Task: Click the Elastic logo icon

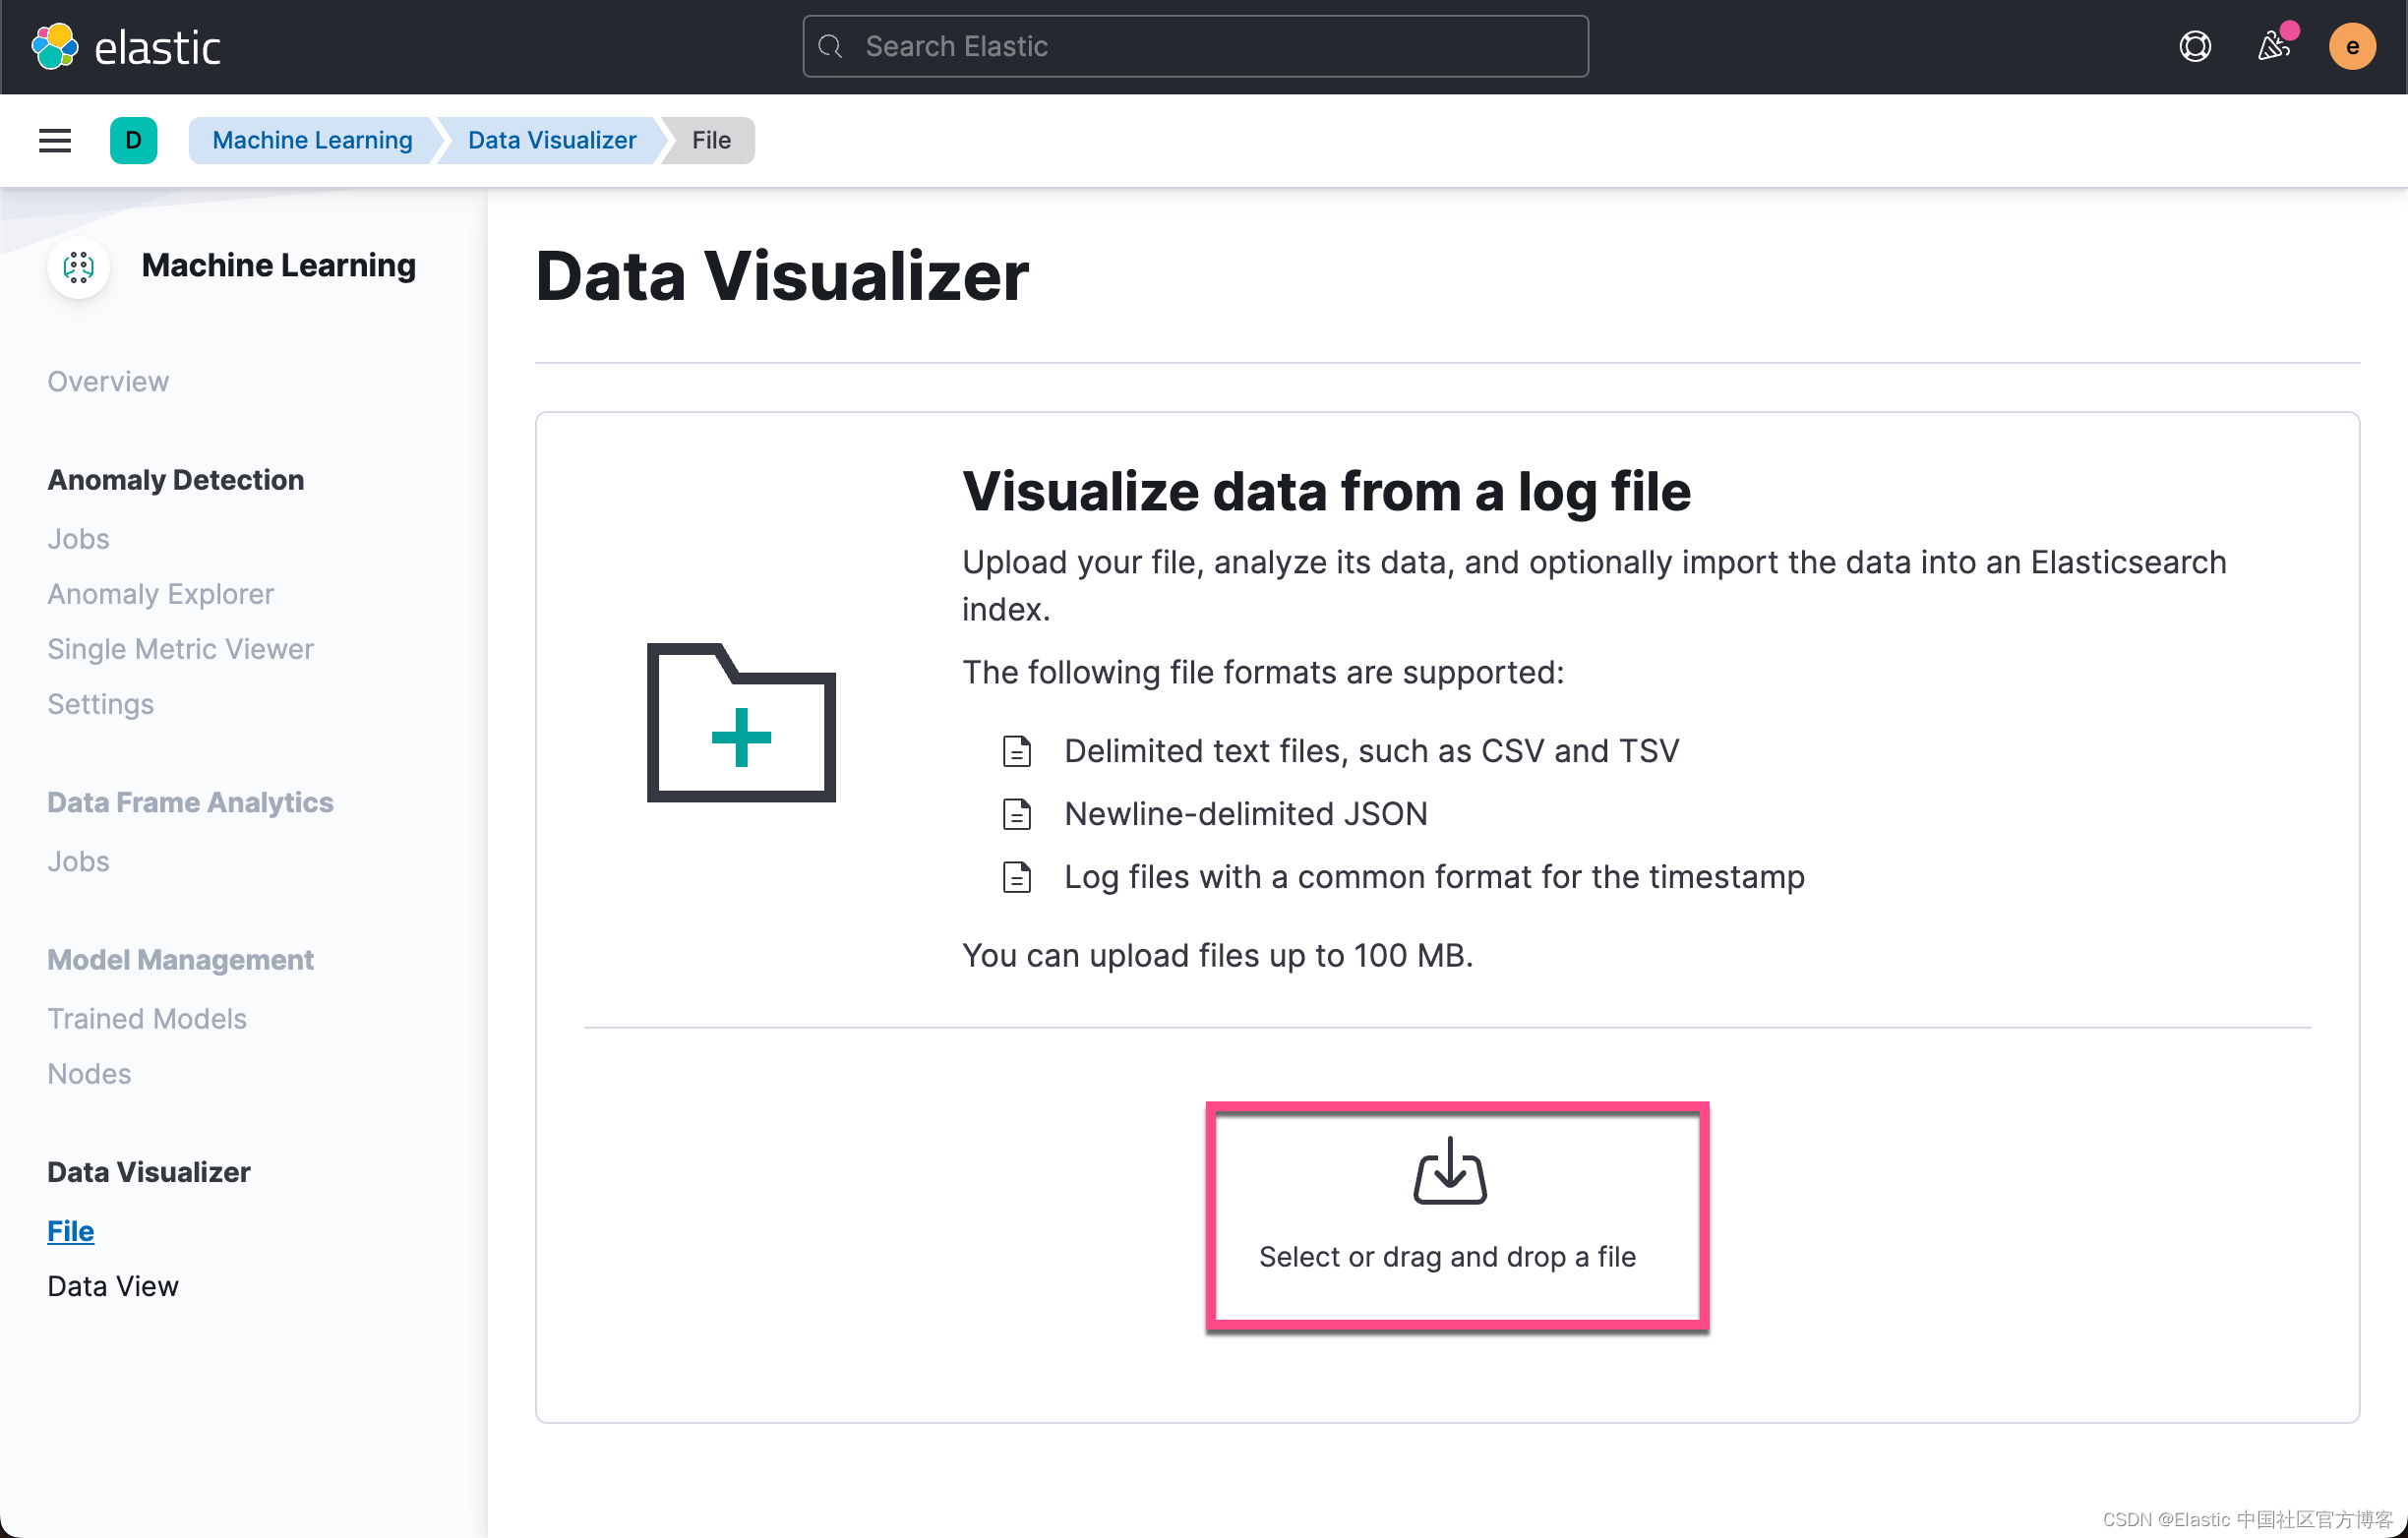Action: [x=54, y=46]
